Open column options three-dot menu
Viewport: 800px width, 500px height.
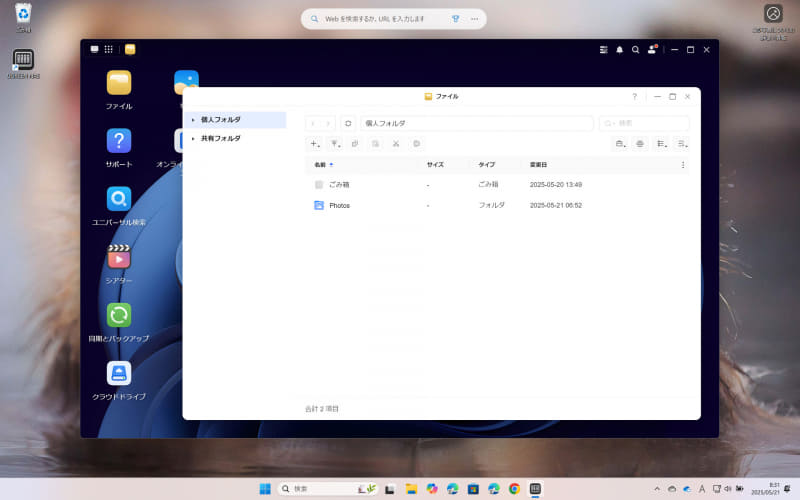point(683,165)
